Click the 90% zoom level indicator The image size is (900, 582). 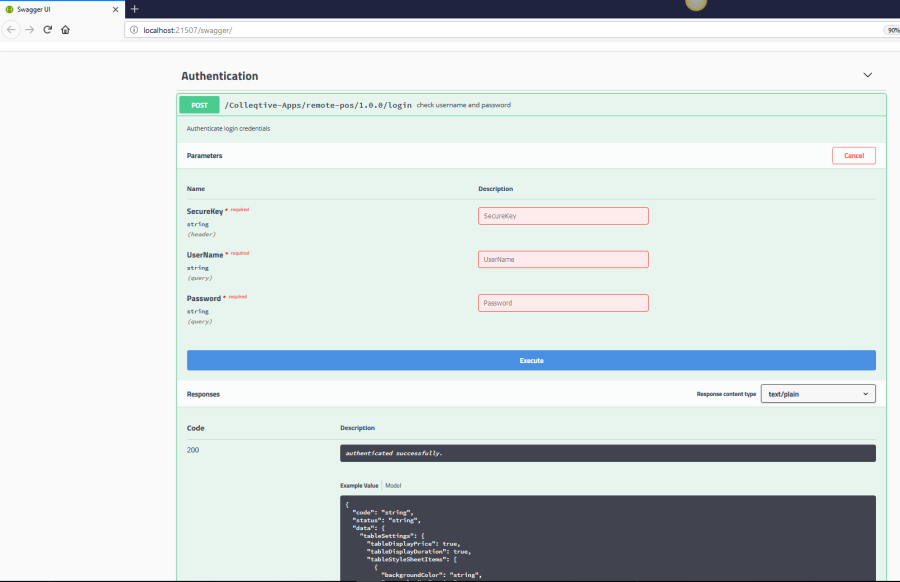(891, 30)
